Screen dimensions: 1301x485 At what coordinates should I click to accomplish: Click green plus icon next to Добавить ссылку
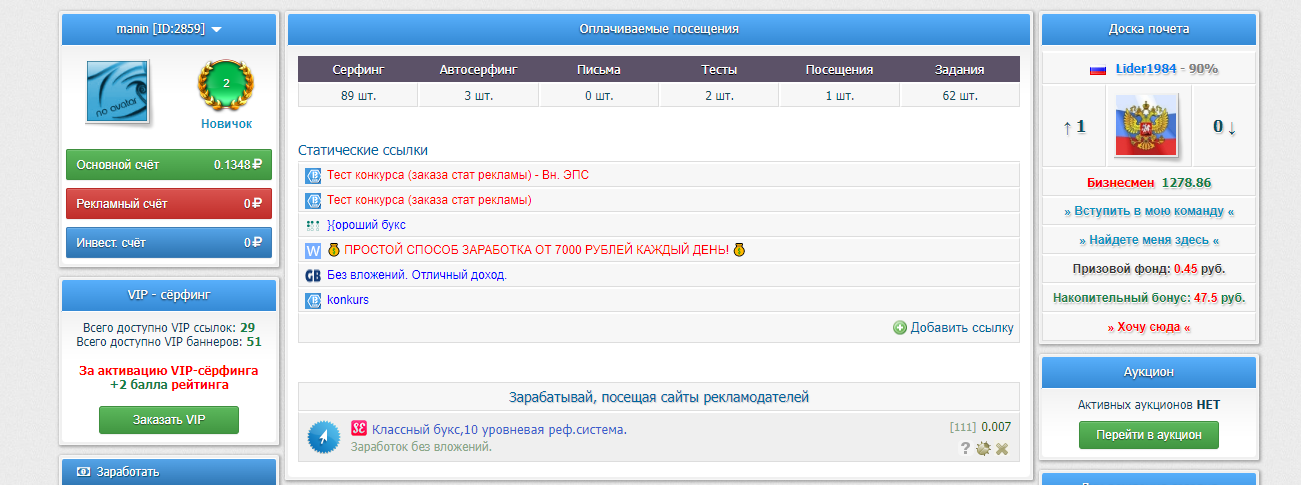(900, 327)
